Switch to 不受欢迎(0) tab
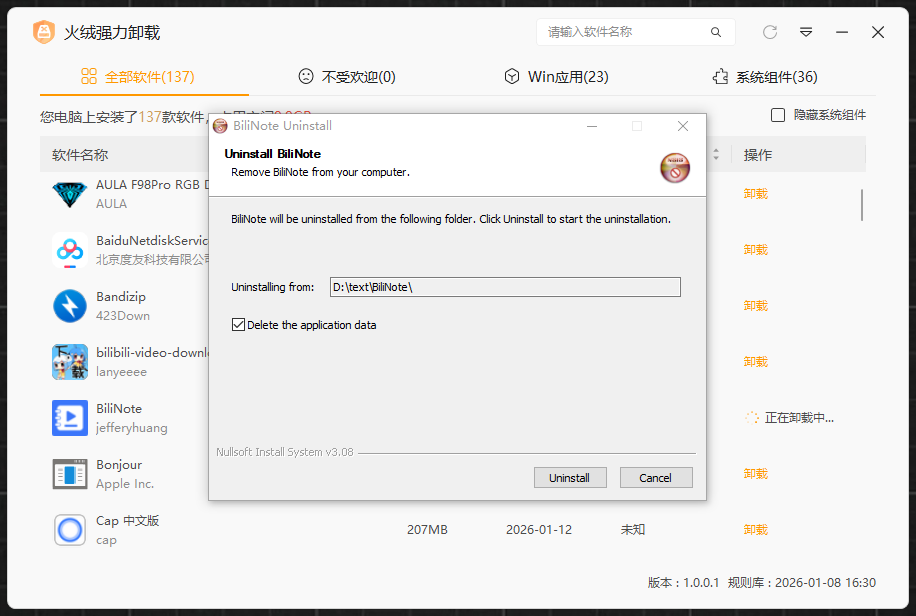 click(347, 77)
